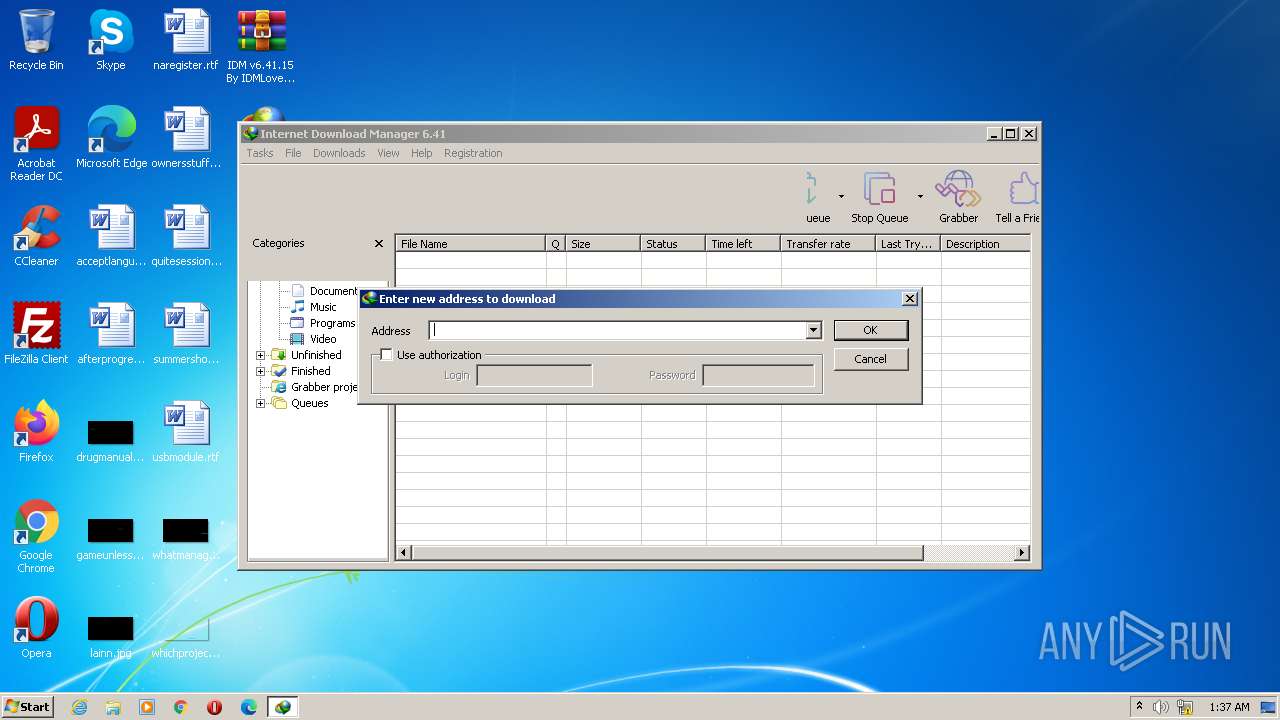Open the Help menu
The height and width of the screenshot is (720, 1280).
click(x=422, y=153)
